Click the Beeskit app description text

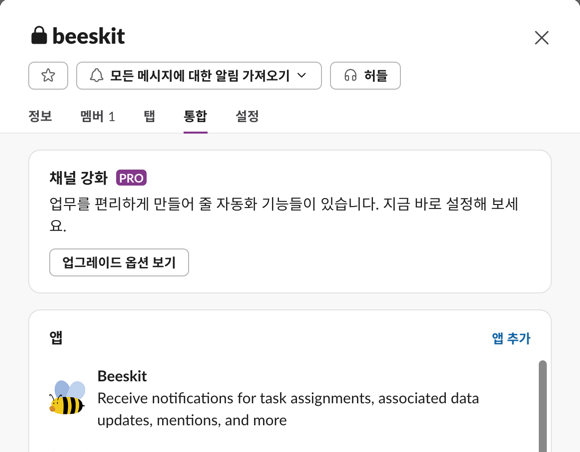pos(288,409)
